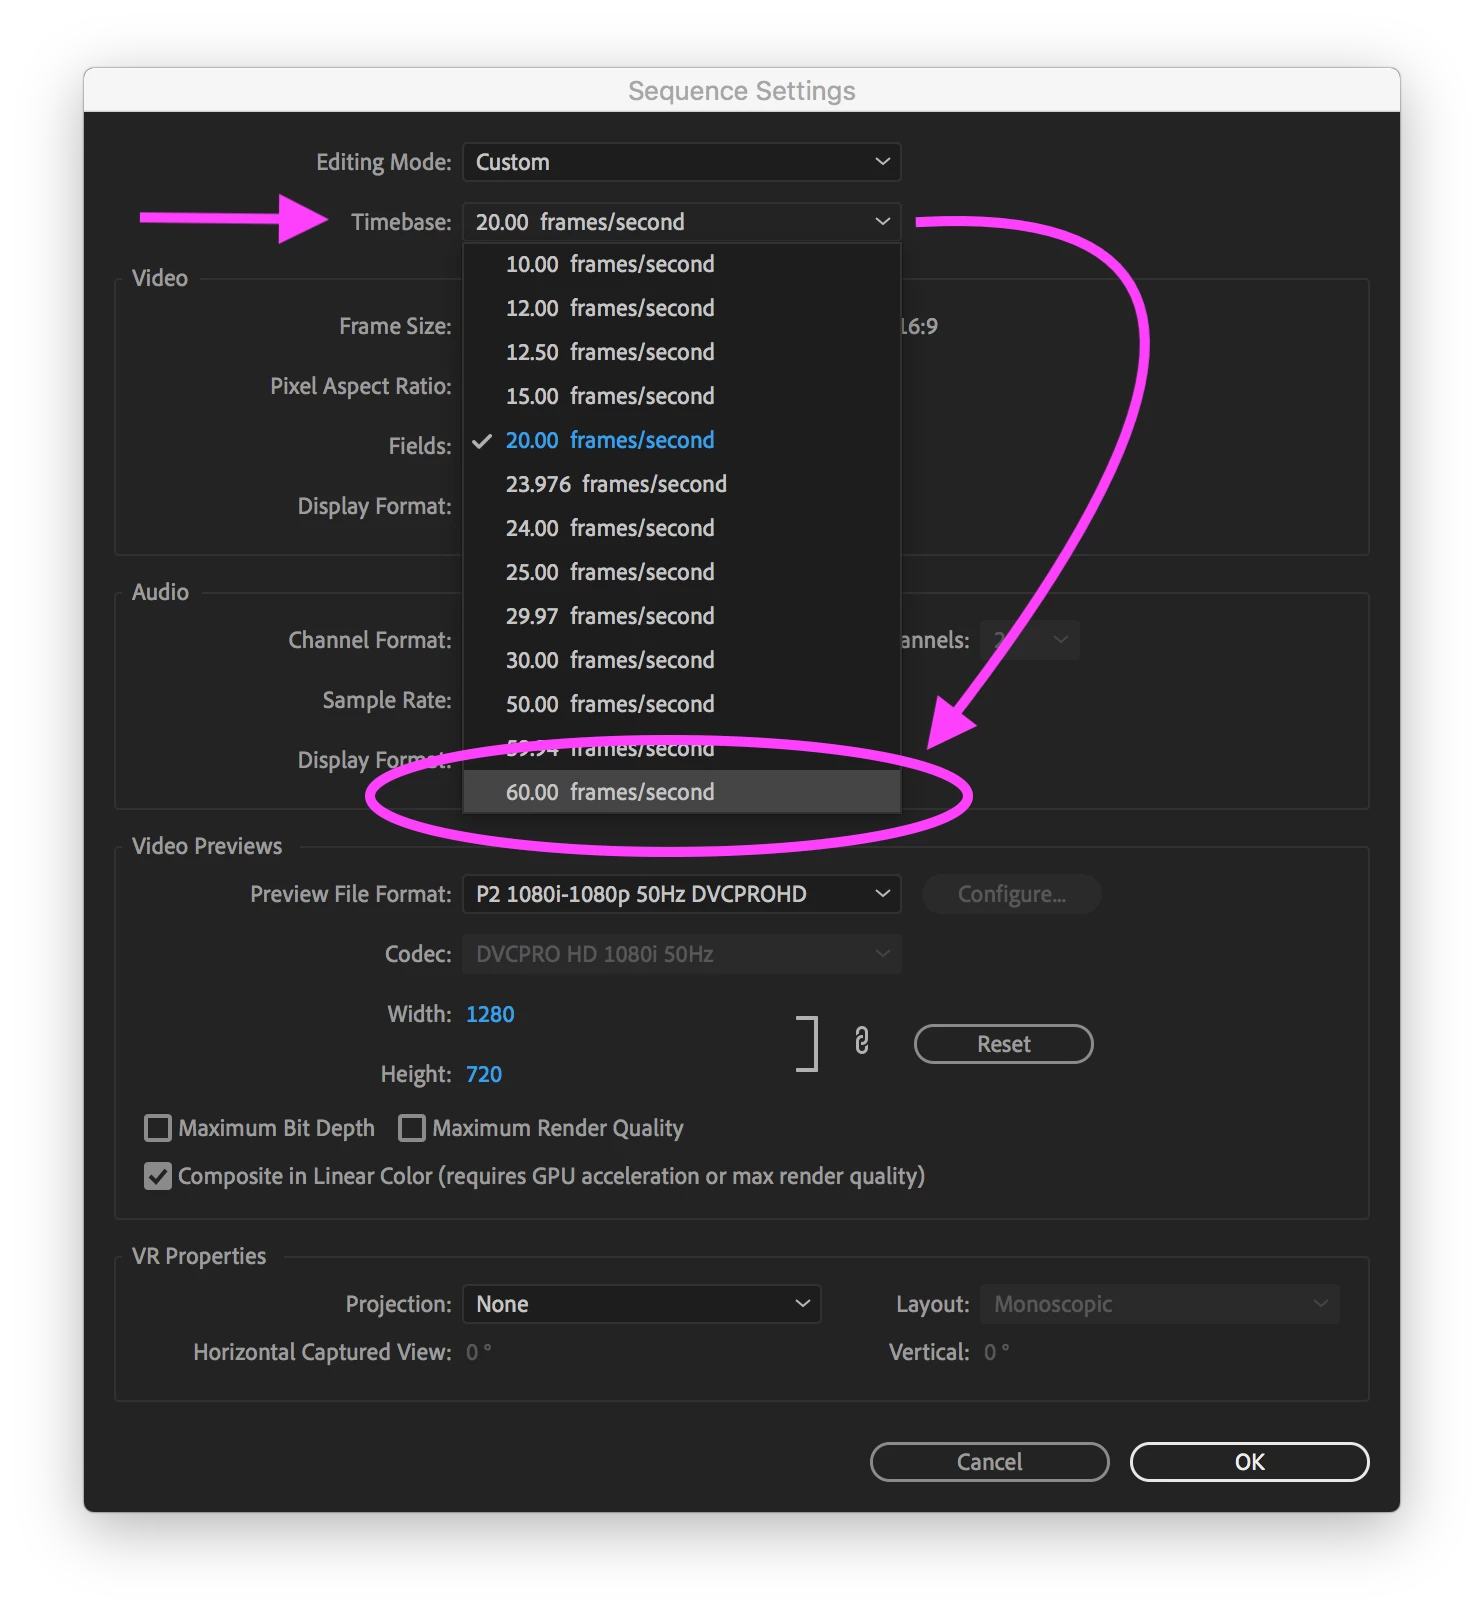Click the Preview Height value 720
This screenshot has height=1612, width=1484.
[x=484, y=1074]
